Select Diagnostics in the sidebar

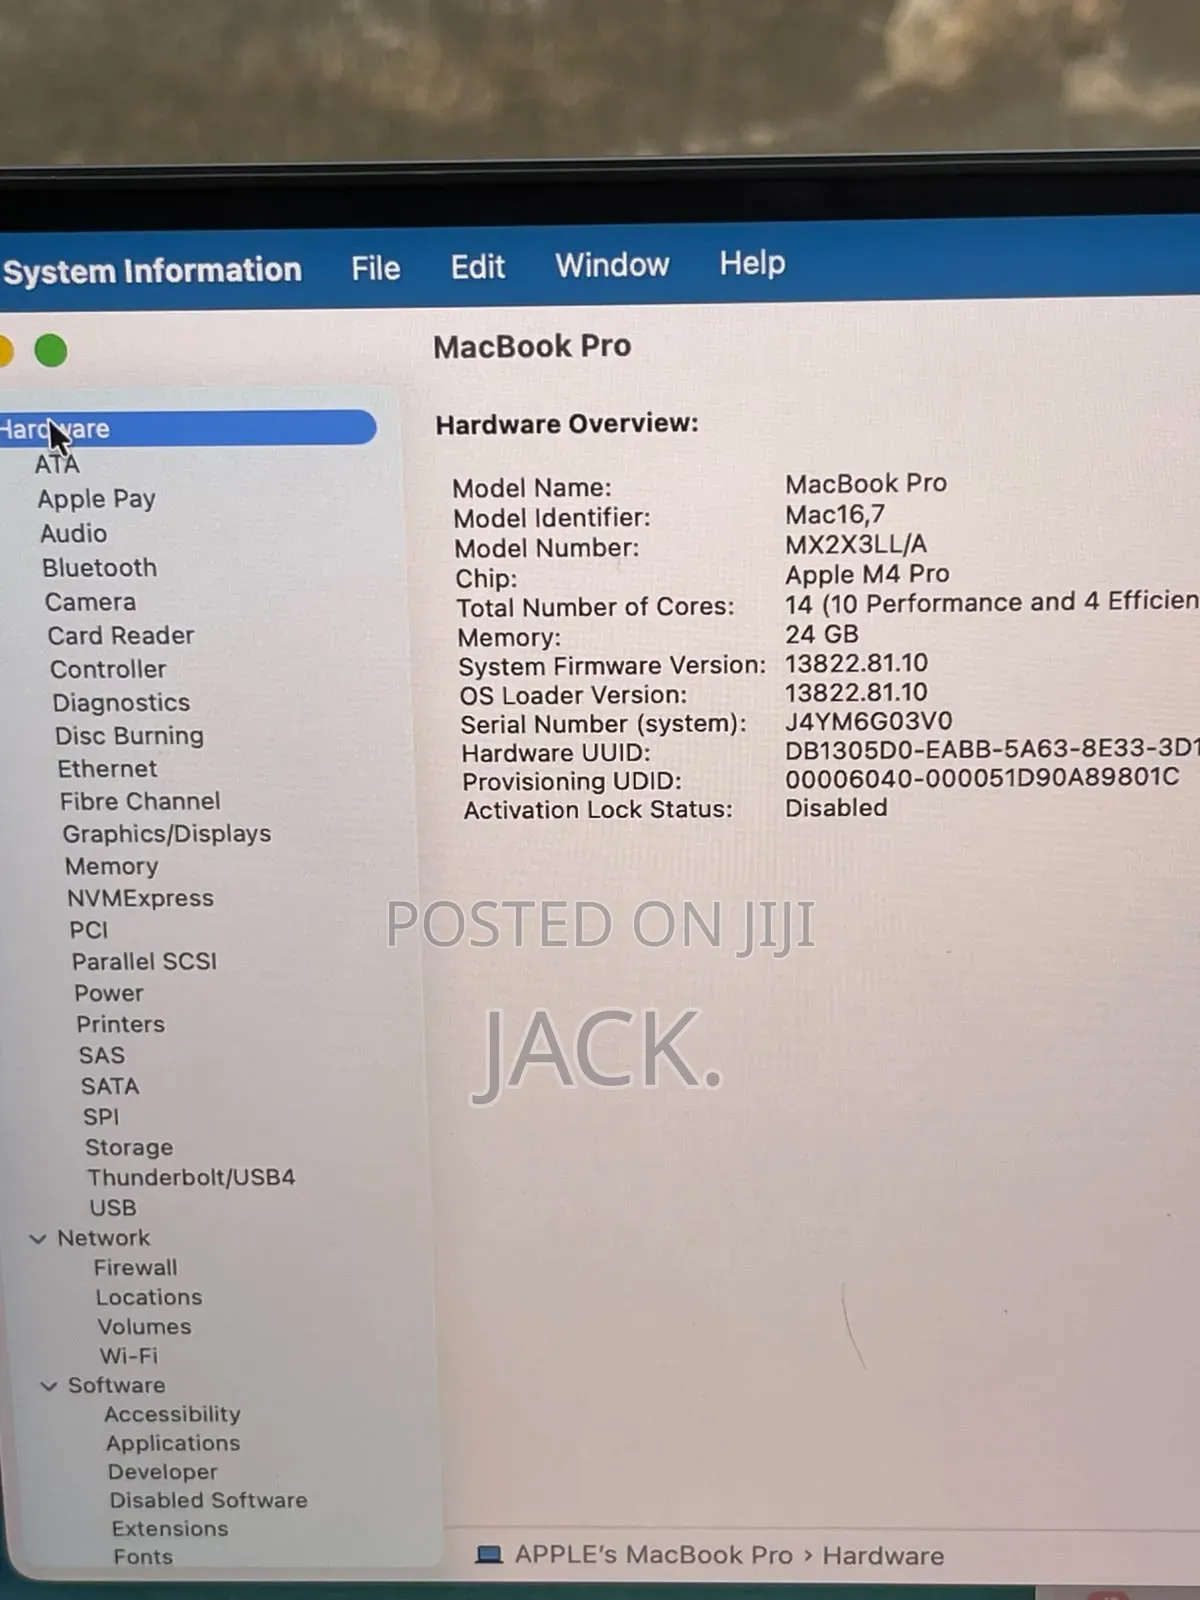pos(121,703)
